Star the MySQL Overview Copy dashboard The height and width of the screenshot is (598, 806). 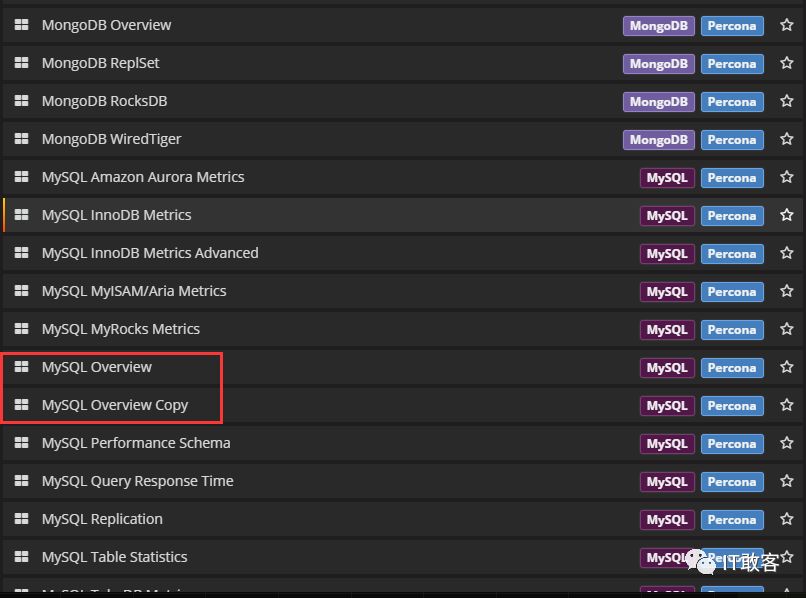point(786,405)
